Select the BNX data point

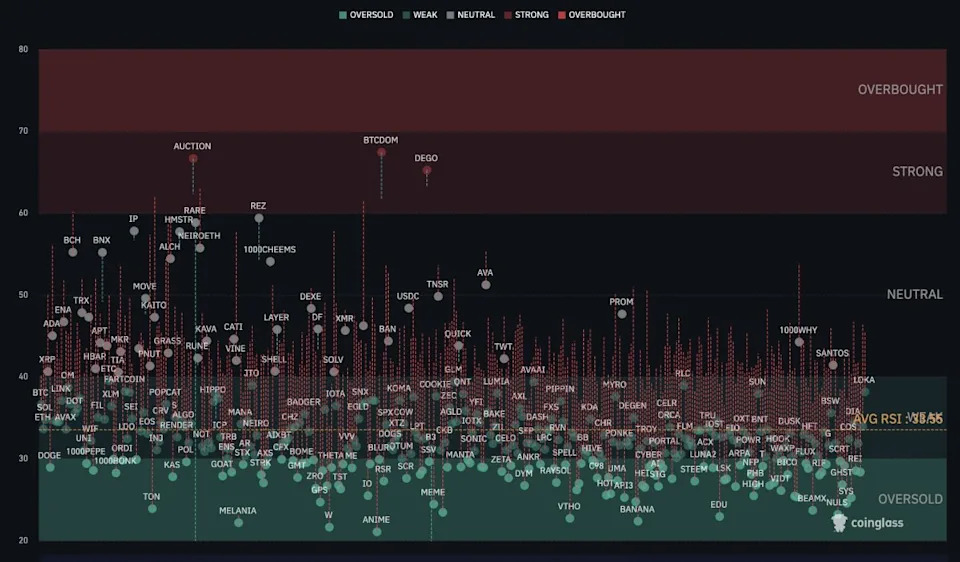point(102,252)
